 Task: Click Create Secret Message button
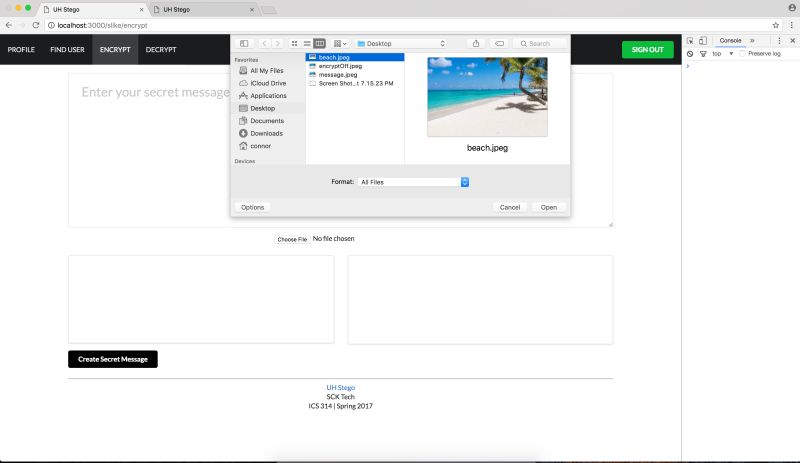[113, 359]
